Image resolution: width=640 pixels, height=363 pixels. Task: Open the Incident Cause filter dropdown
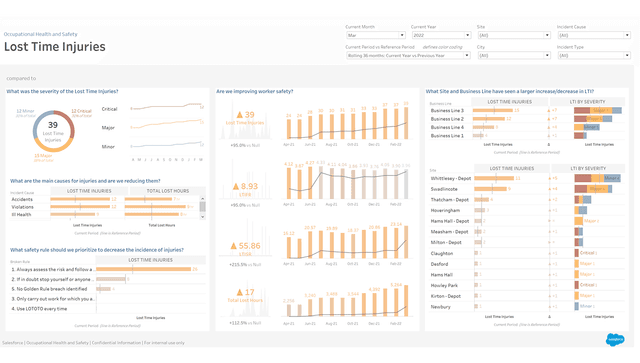[x=594, y=35]
